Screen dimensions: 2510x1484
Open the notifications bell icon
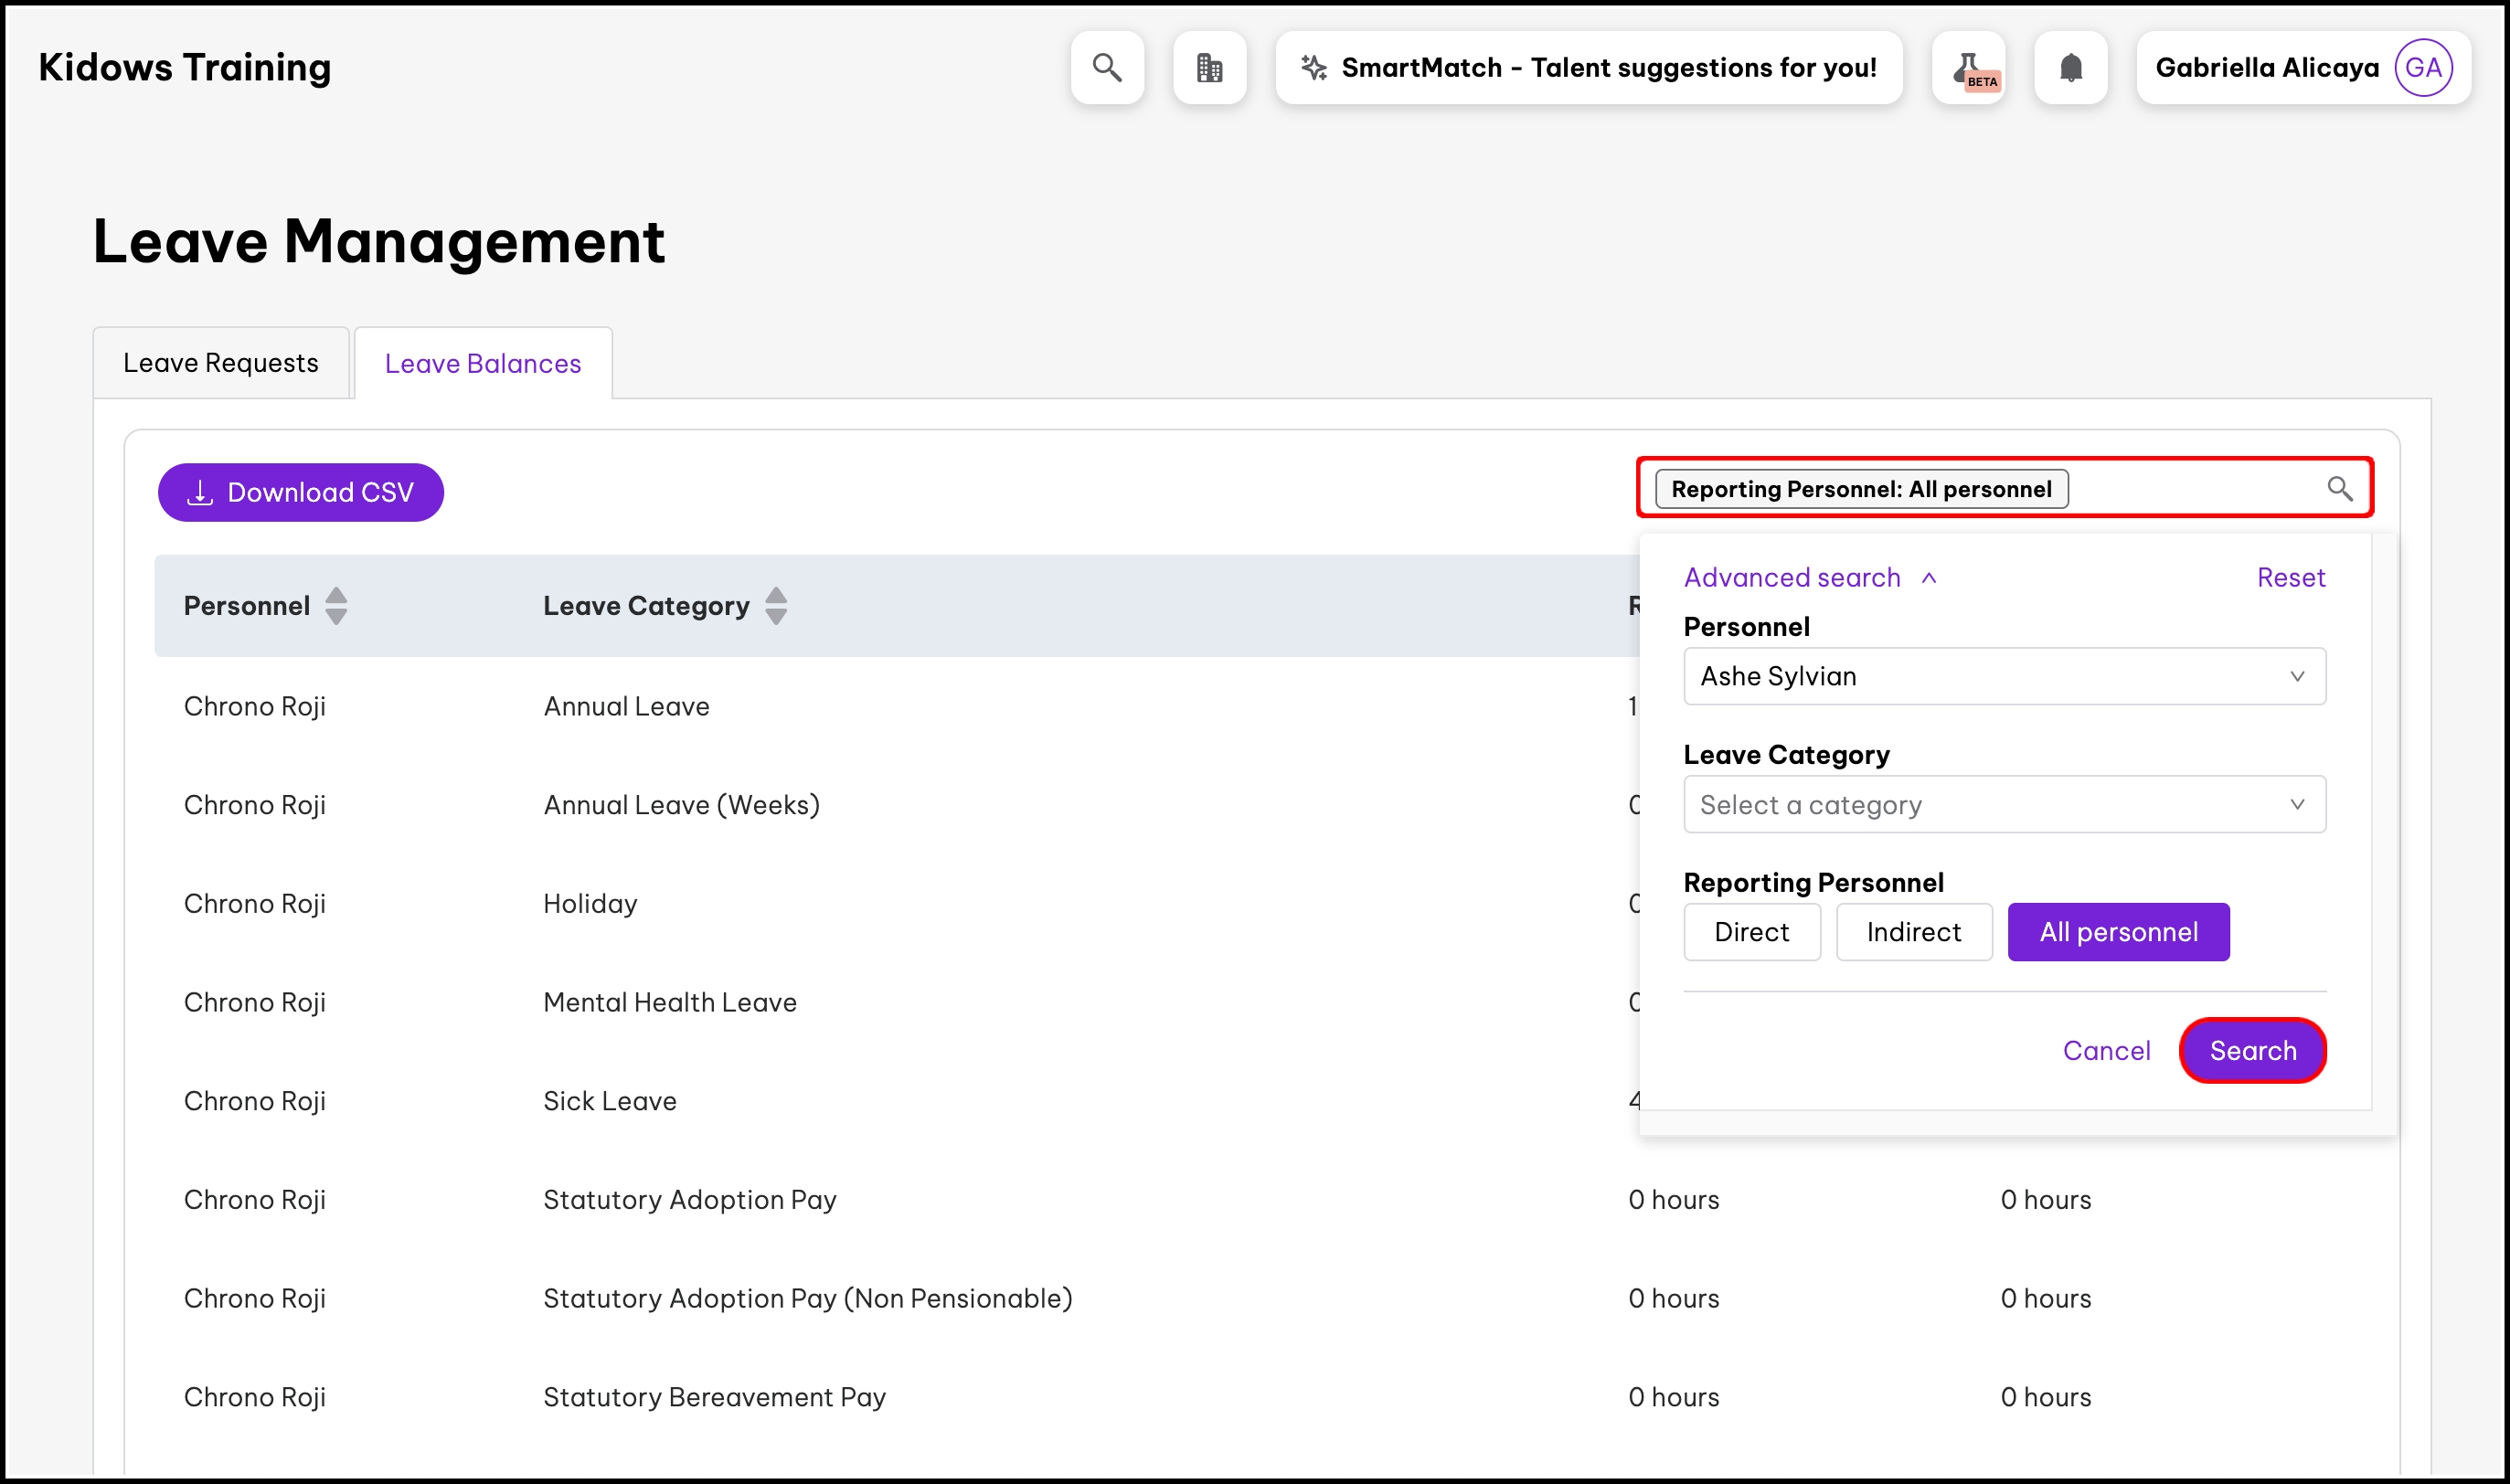pyautogui.click(x=2071, y=67)
